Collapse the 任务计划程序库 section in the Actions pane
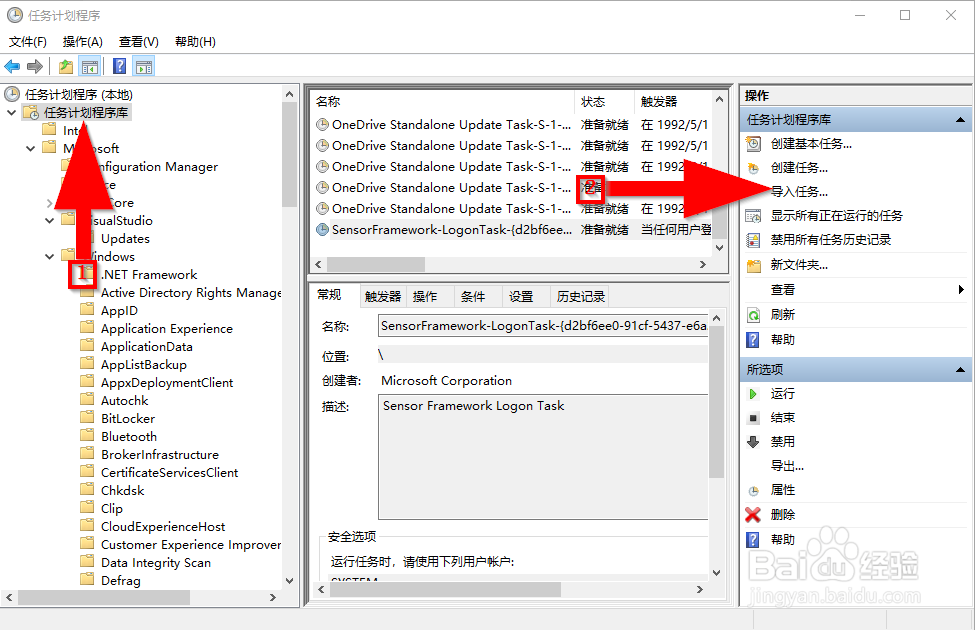 (x=960, y=119)
